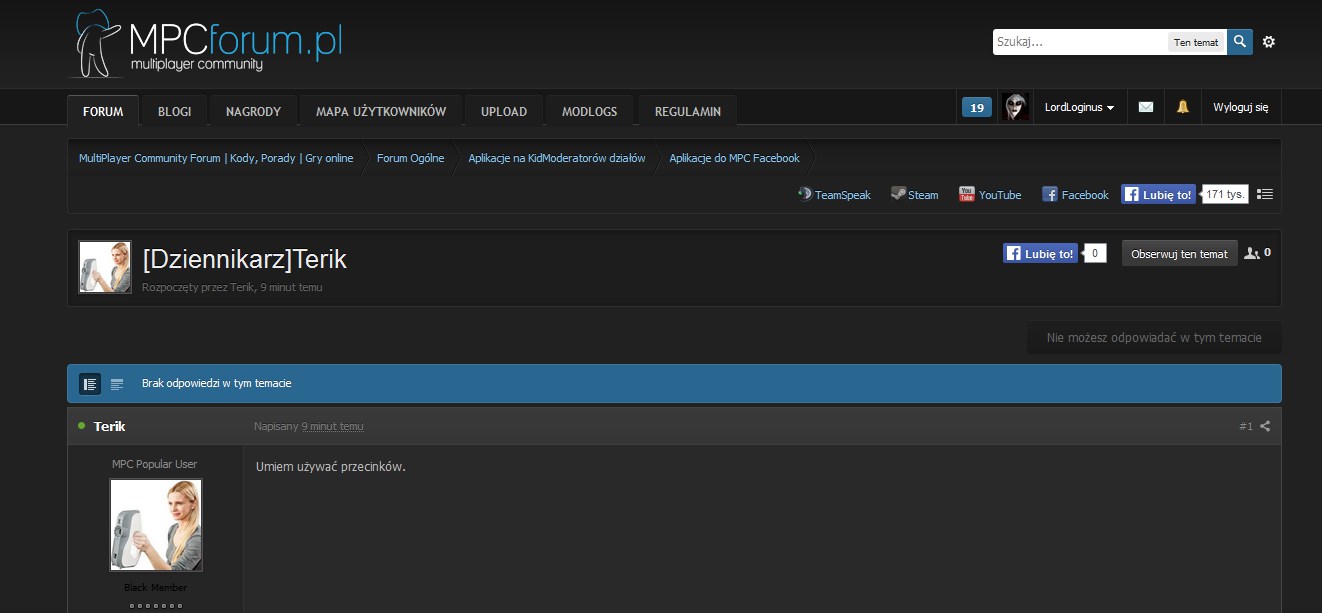Image resolution: width=1322 pixels, height=613 pixels.
Task: Click the 19 reputation badge
Action: pos(977,107)
